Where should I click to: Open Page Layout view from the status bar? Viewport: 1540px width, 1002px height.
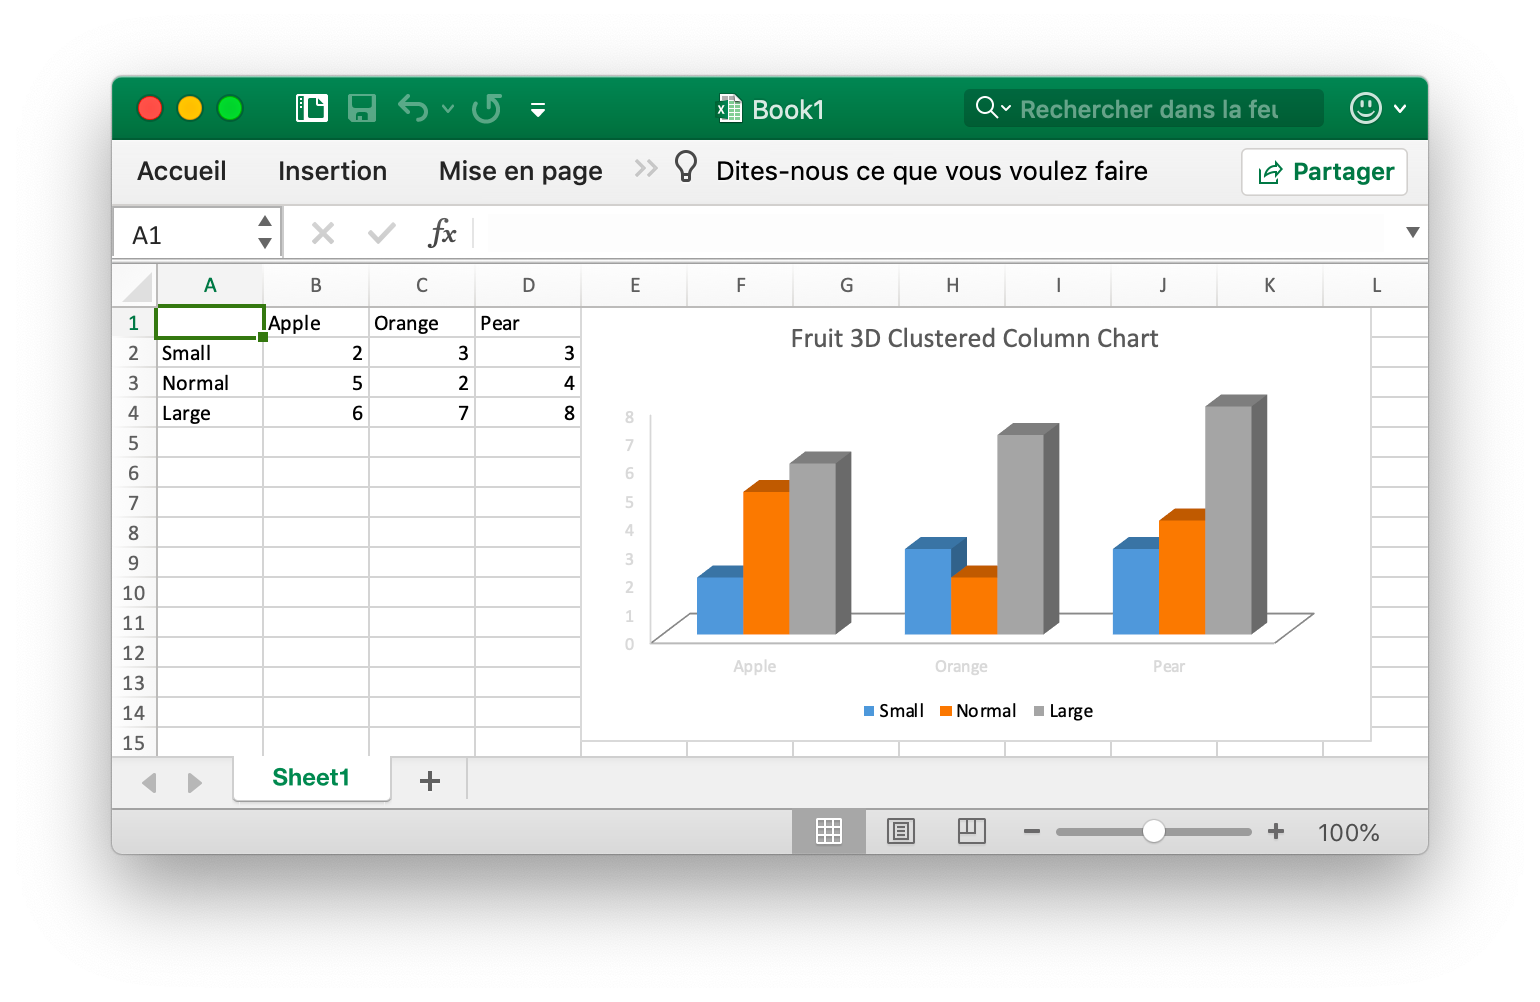[x=901, y=831]
